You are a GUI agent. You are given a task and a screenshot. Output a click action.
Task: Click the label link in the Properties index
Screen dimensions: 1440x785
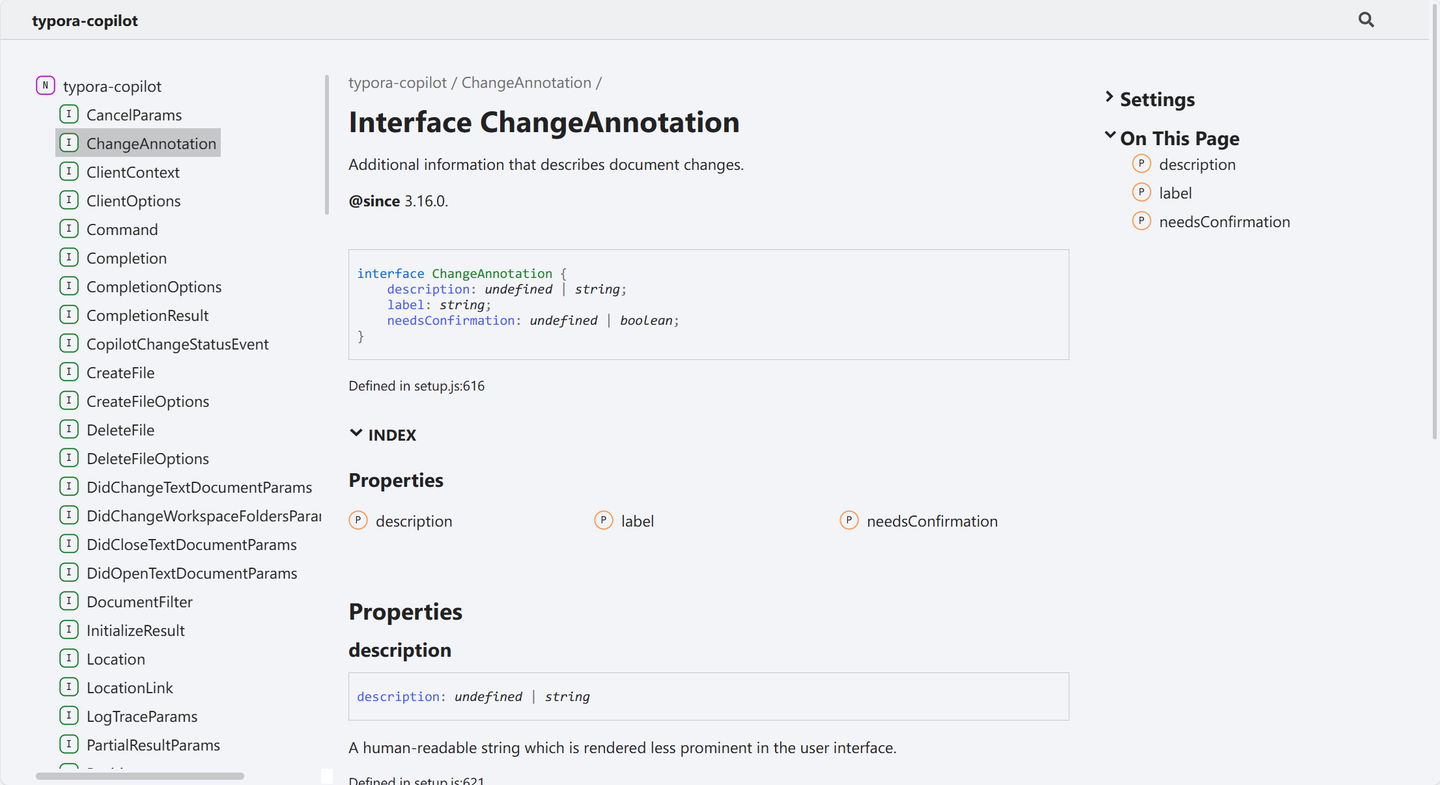pos(640,520)
